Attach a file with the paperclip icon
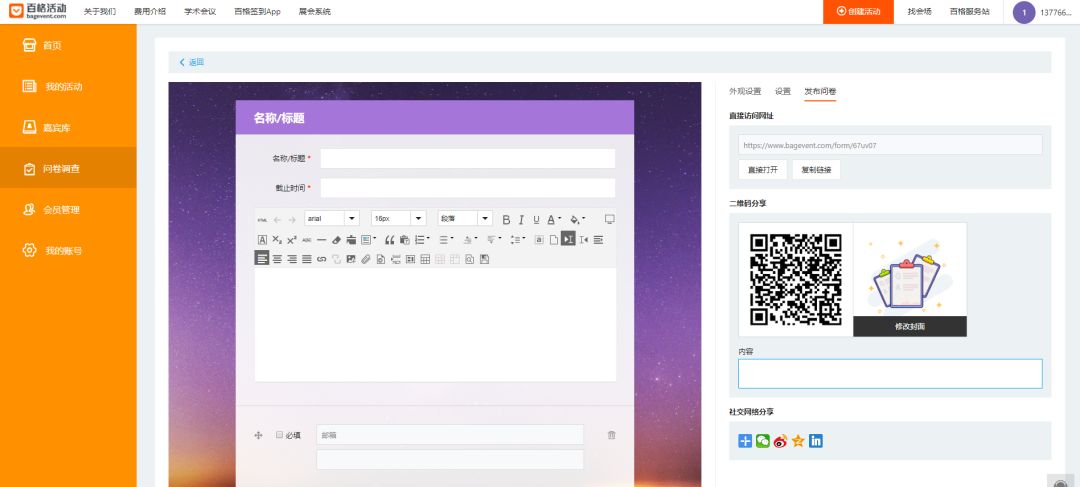Image resolution: width=1080 pixels, height=487 pixels. 366,260
